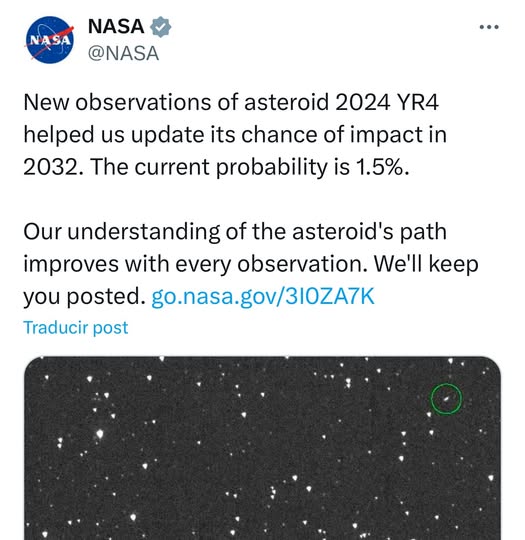Click the word 'probability' in the tweet
The image size is (525, 540).
coord(272,167)
